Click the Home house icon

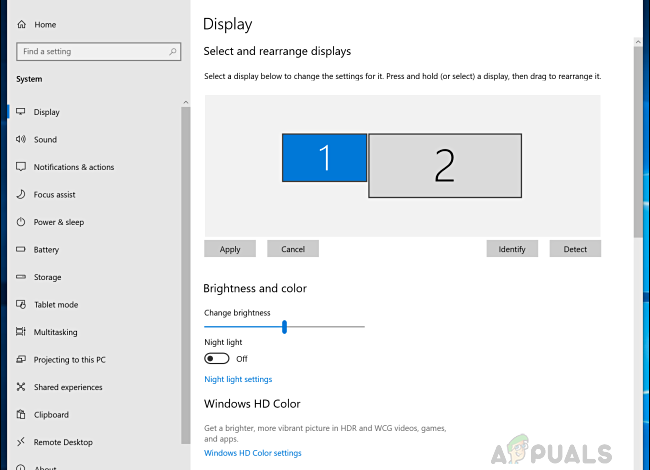click(22, 24)
